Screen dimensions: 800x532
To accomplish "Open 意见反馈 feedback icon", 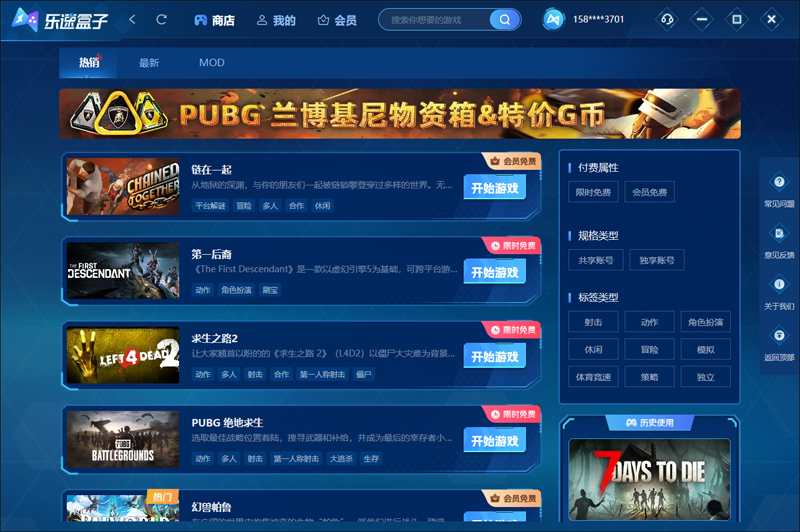I will [x=779, y=233].
